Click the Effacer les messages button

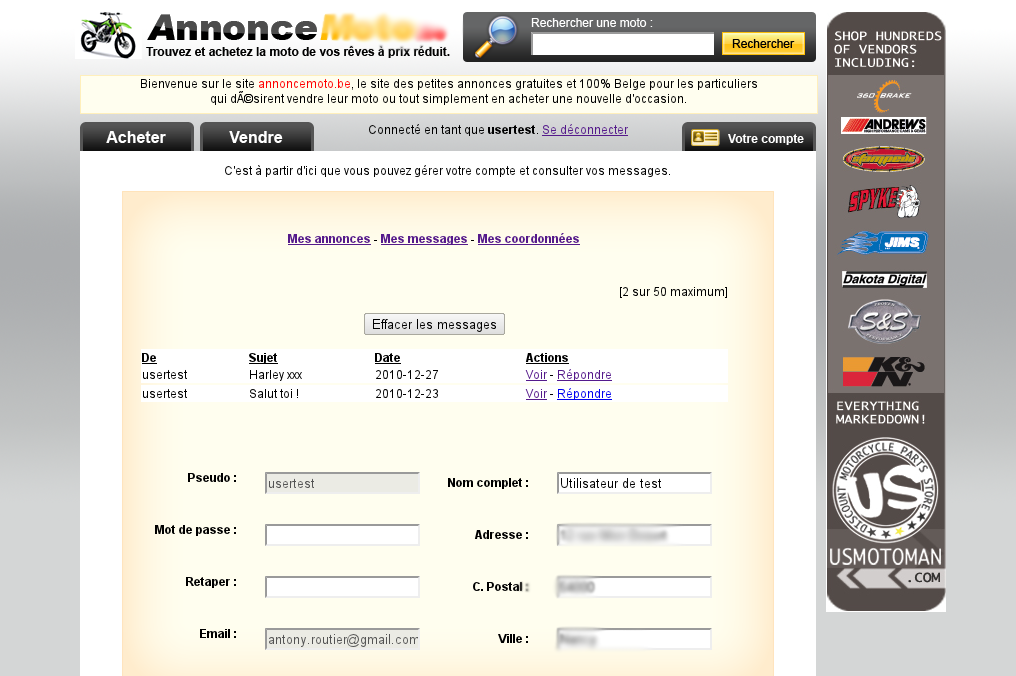(x=434, y=324)
